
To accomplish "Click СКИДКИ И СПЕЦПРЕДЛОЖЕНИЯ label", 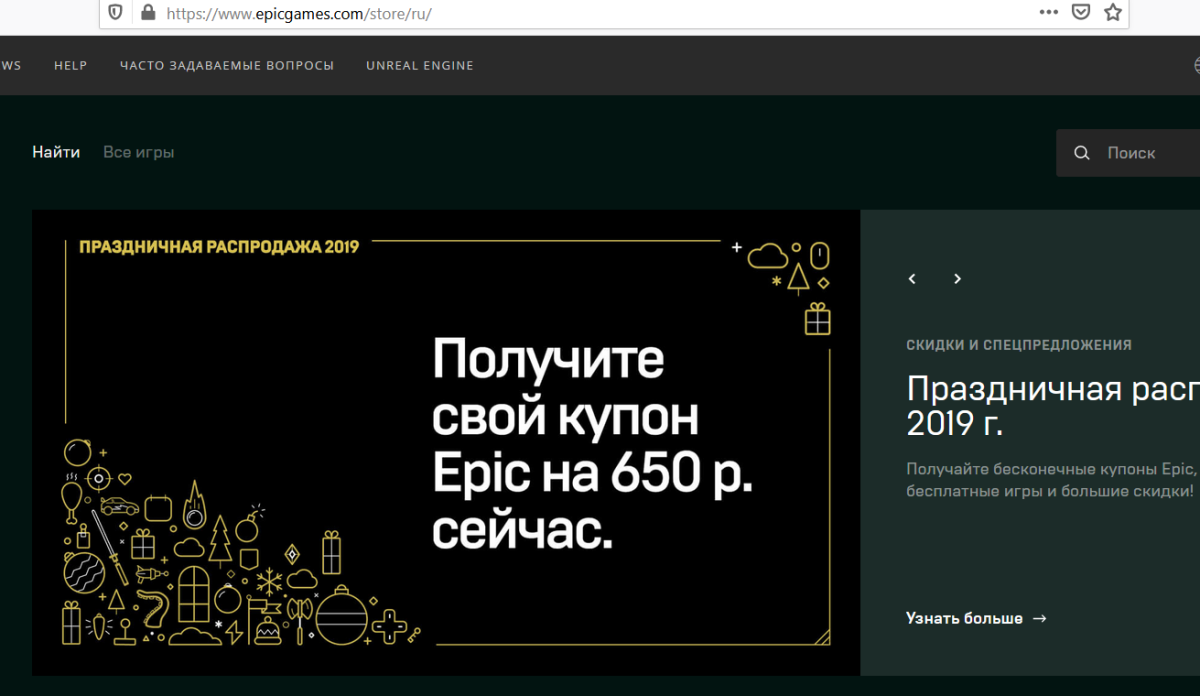I will pos(1019,345).
